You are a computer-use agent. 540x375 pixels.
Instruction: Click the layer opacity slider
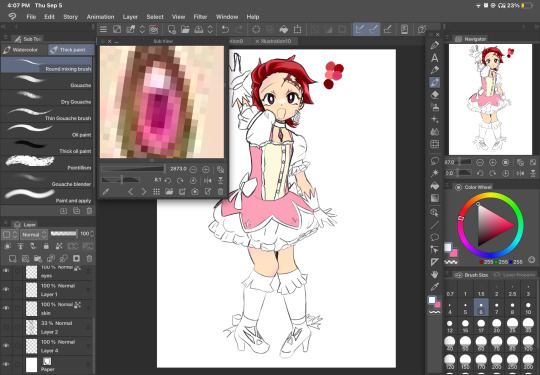[x=63, y=234]
